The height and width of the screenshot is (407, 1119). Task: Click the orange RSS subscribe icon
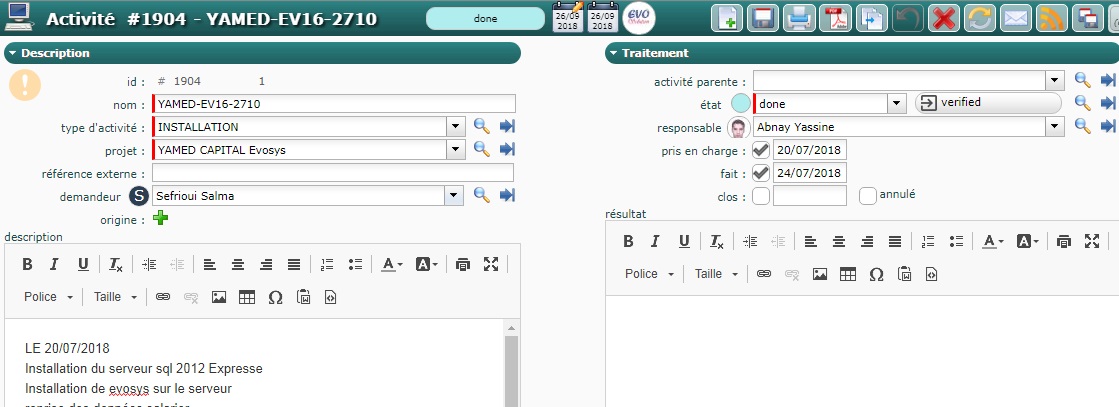point(1051,19)
